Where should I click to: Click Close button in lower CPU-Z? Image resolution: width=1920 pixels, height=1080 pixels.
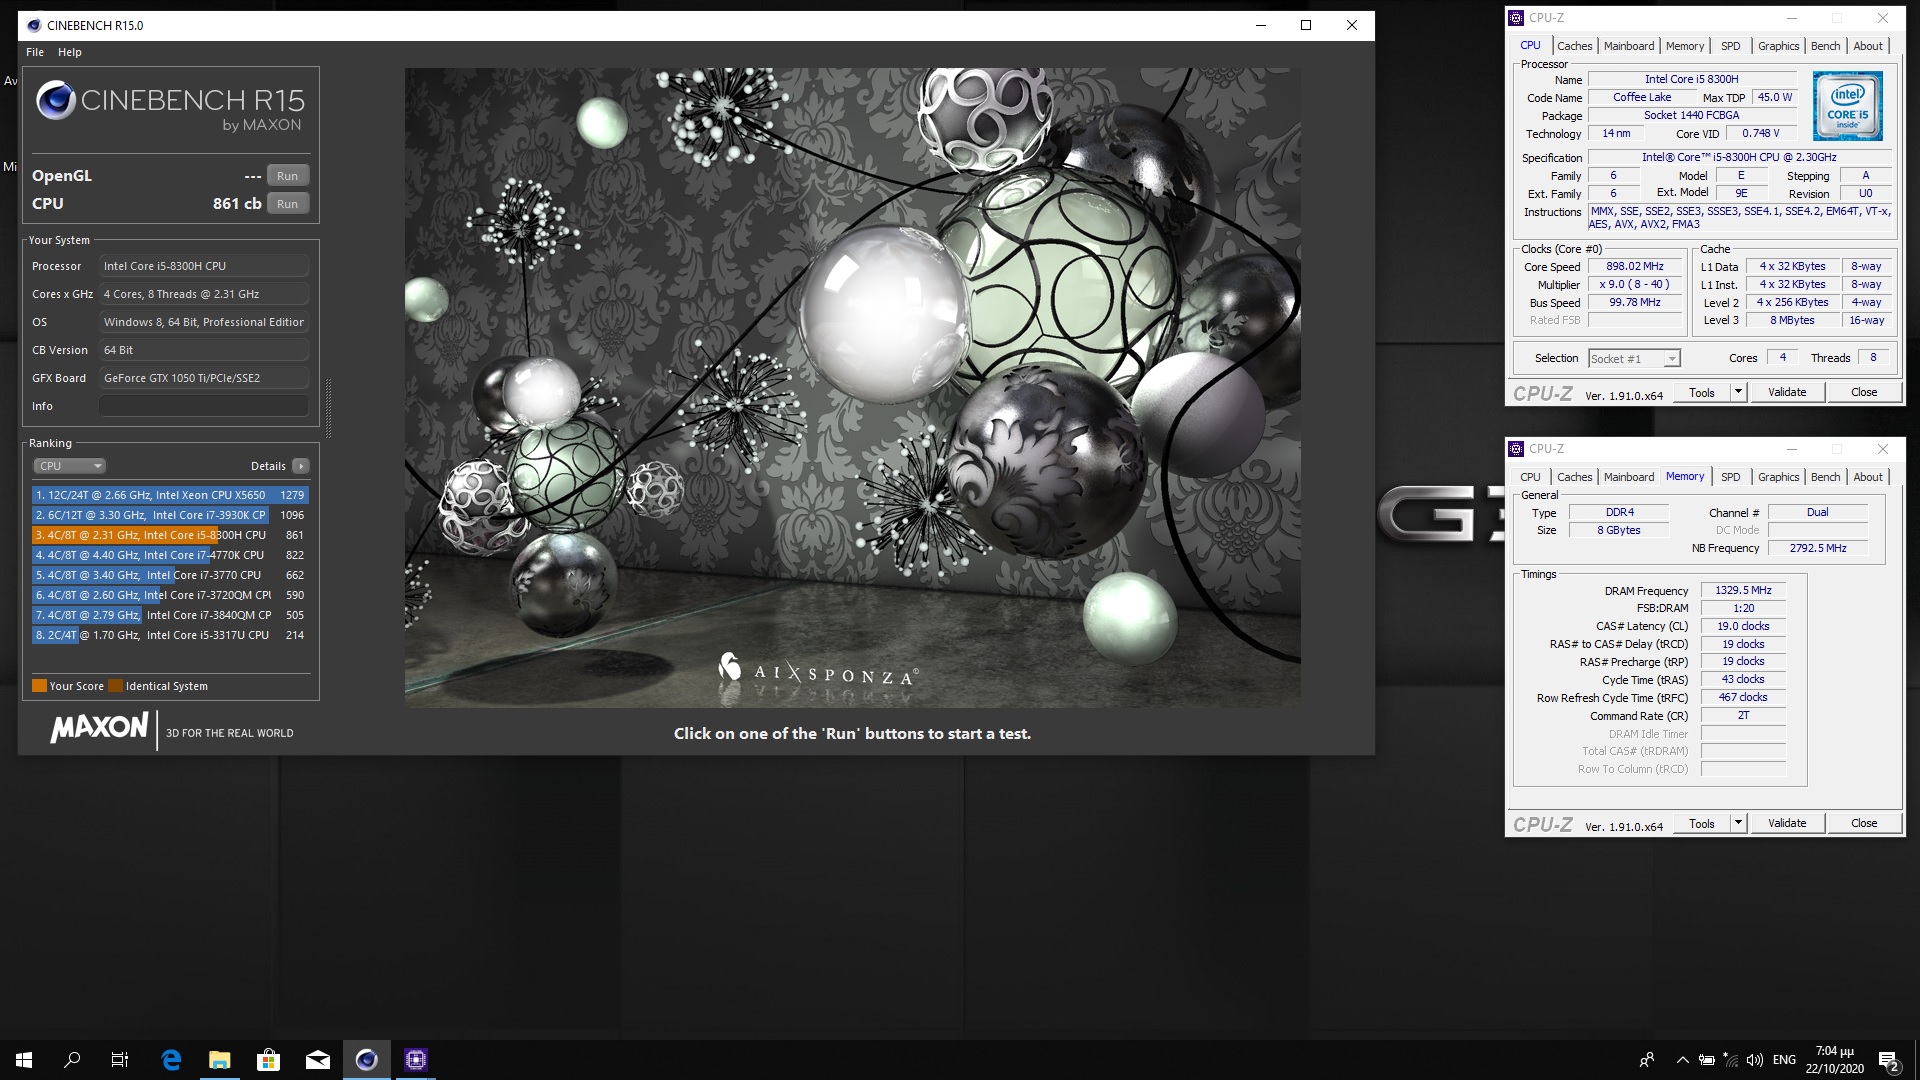click(x=1863, y=824)
